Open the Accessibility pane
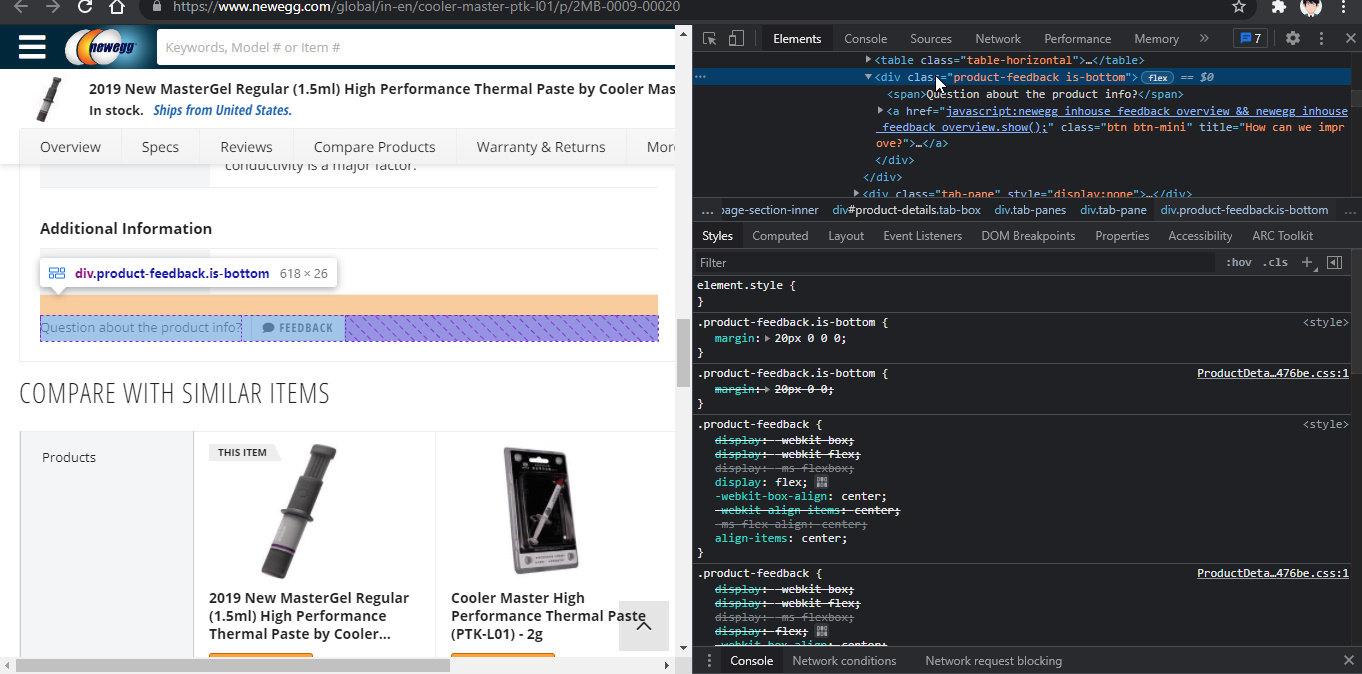Screen dimensions: 1362x674 point(1200,236)
